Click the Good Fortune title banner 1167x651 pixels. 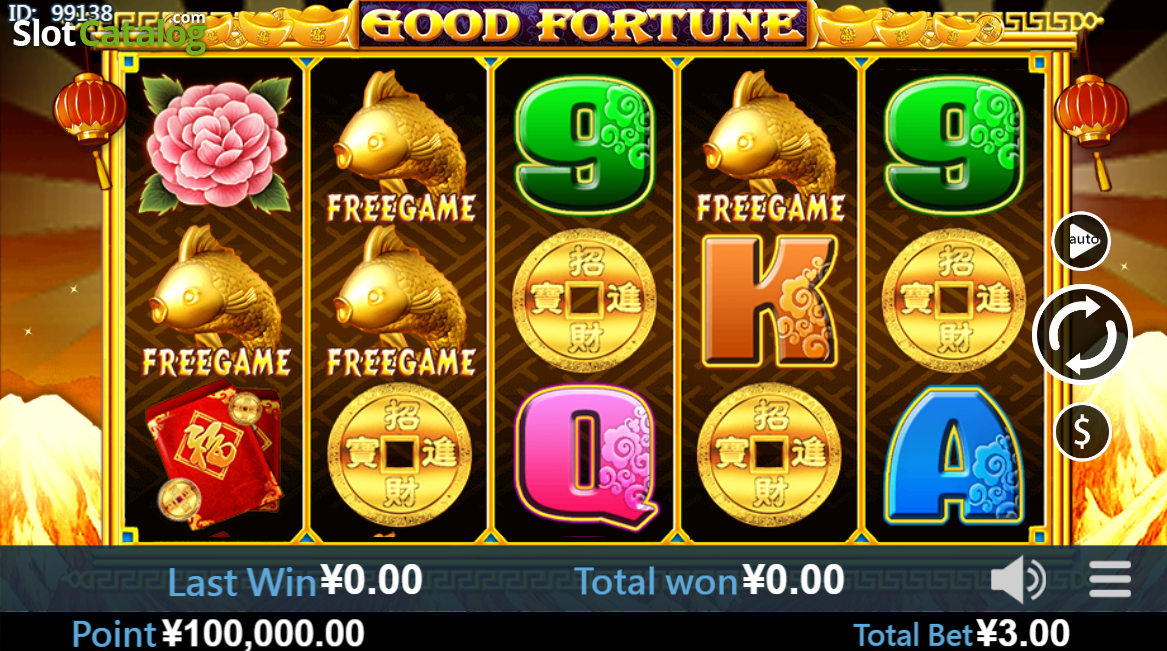(583, 25)
